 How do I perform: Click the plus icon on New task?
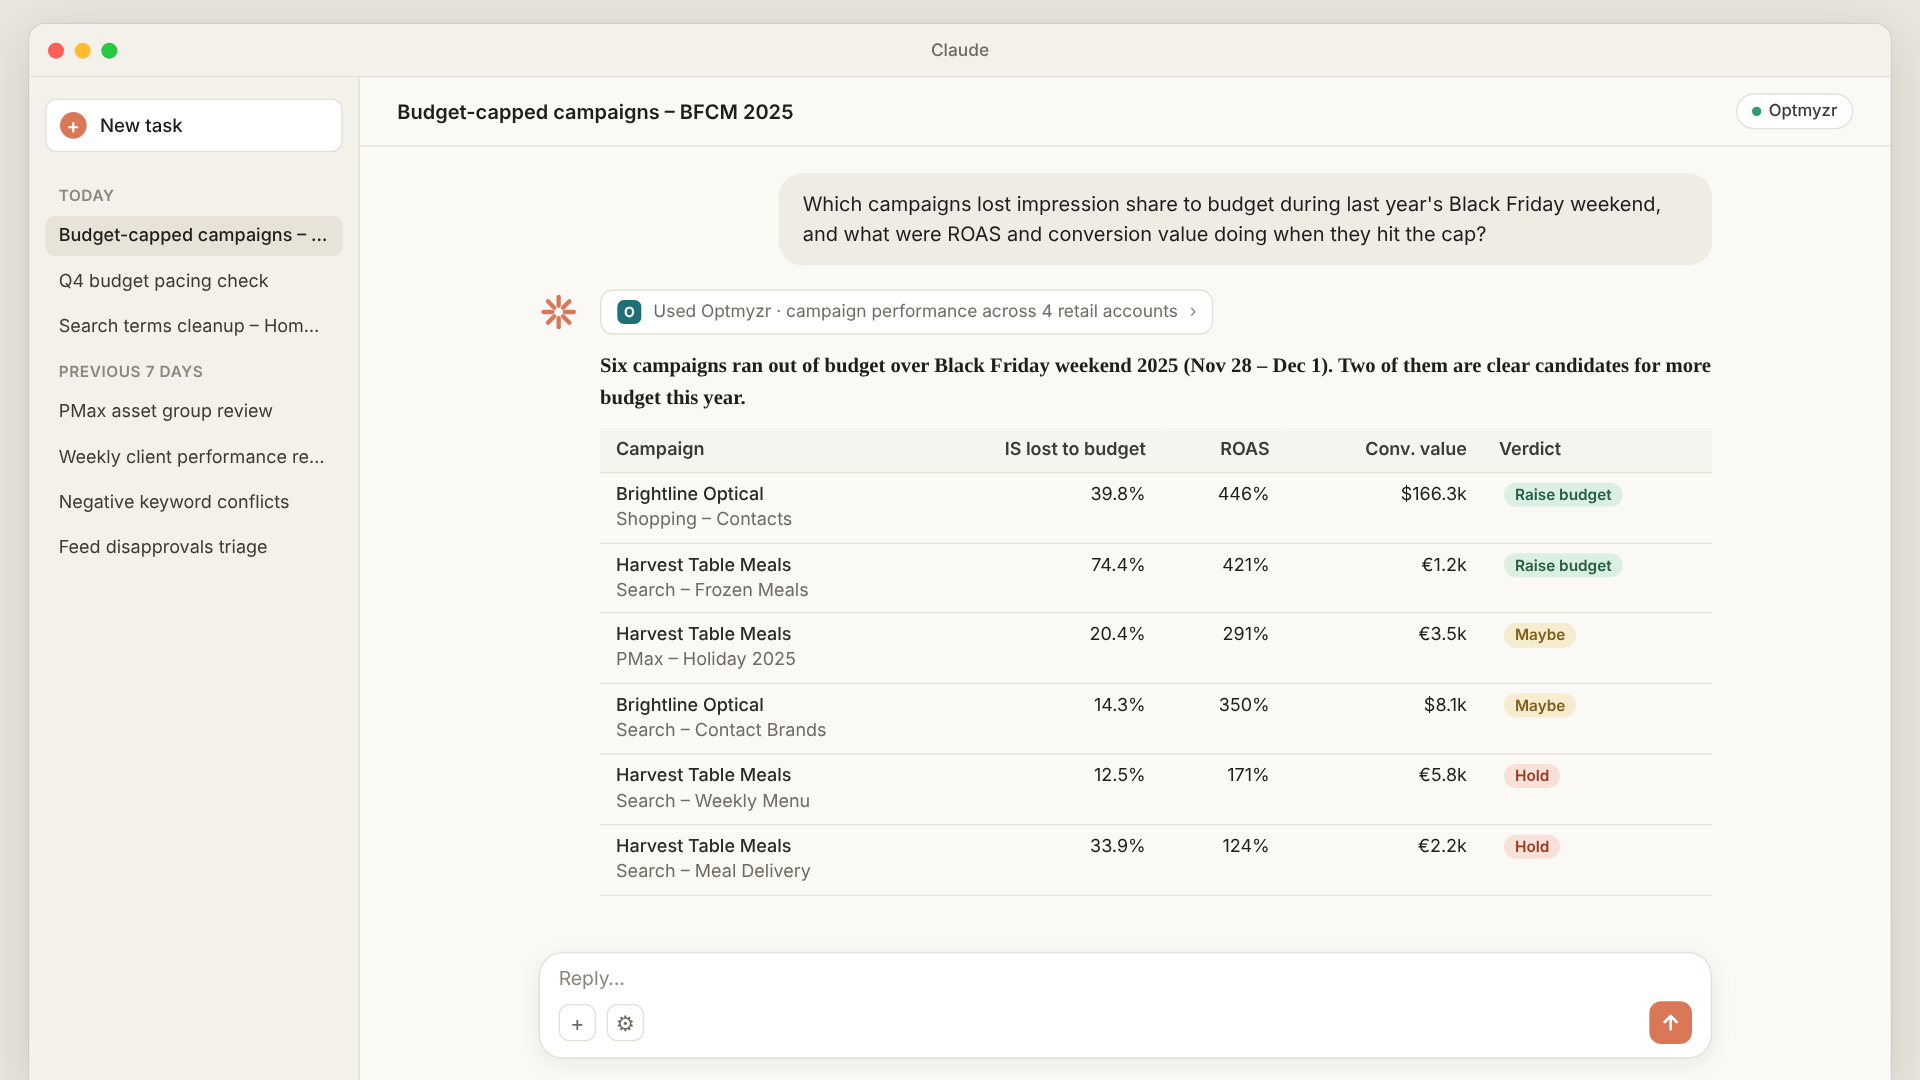[x=73, y=126]
